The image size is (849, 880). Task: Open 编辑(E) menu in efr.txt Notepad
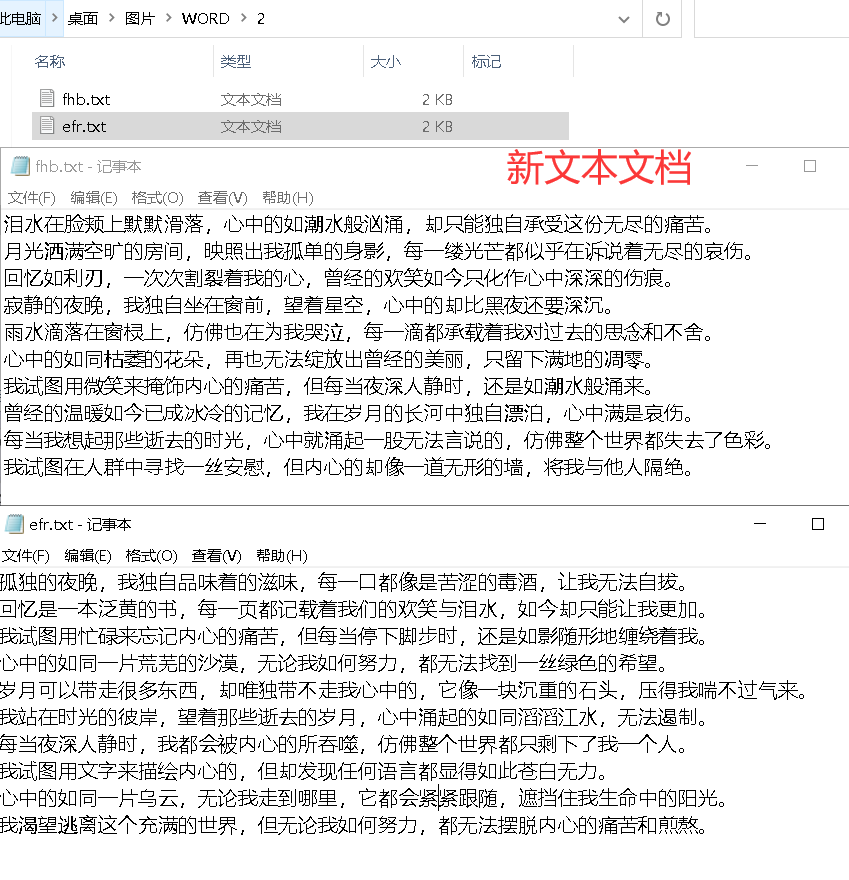click(x=88, y=556)
